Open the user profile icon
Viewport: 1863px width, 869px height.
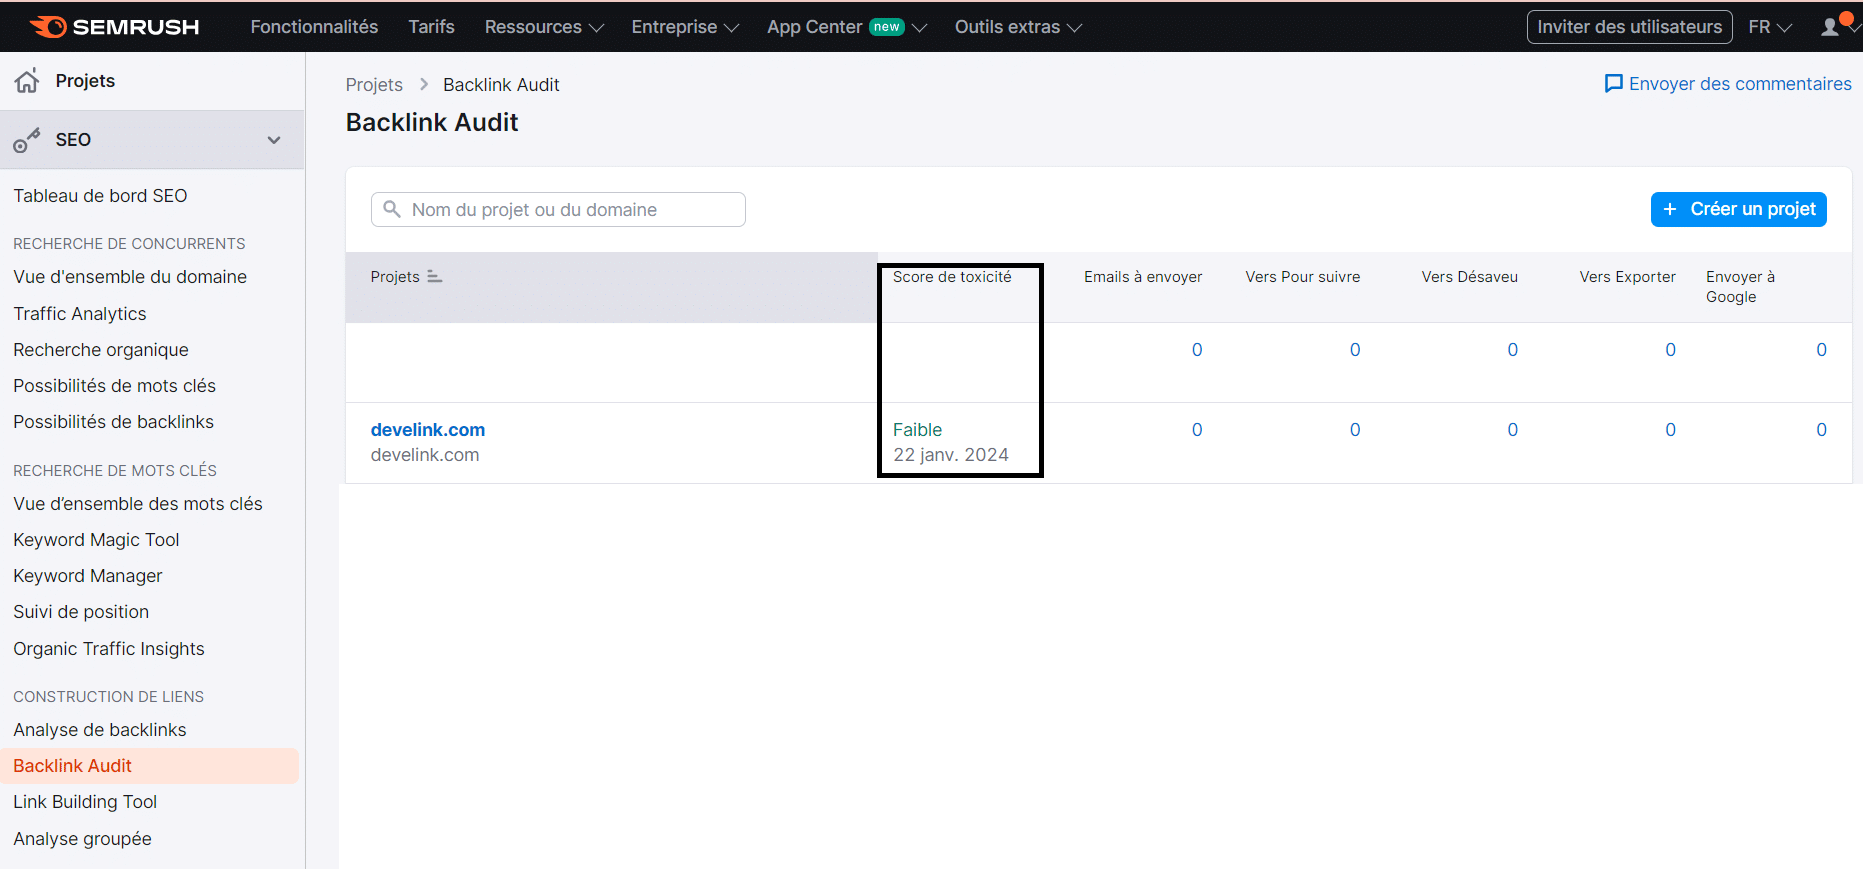click(1831, 27)
